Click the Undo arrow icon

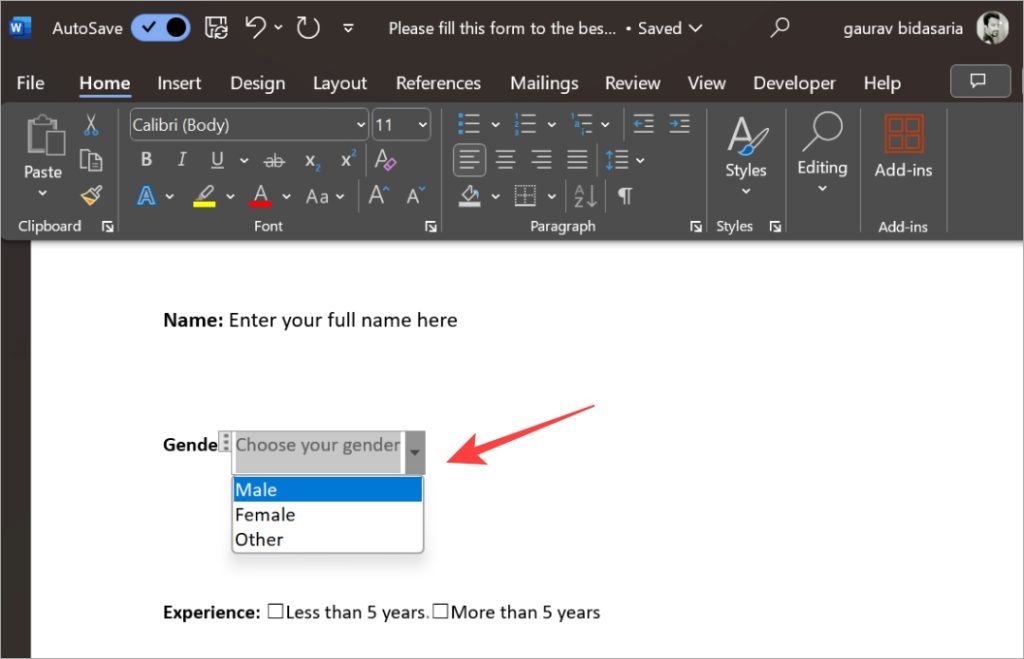[255, 27]
